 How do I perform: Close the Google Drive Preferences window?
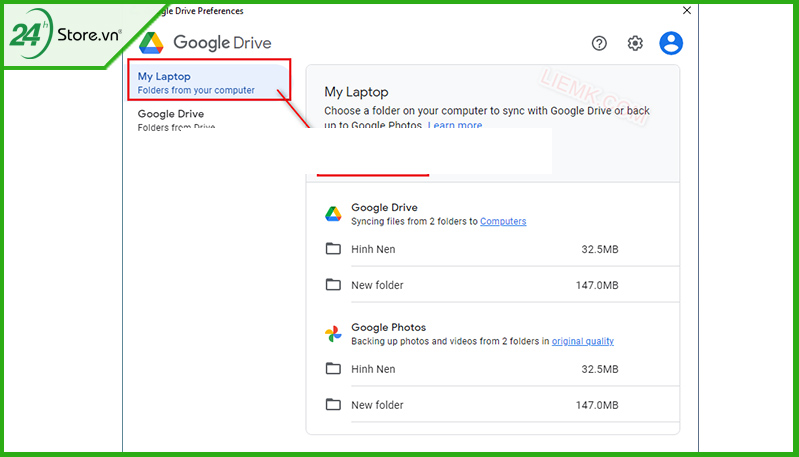(x=687, y=10)
